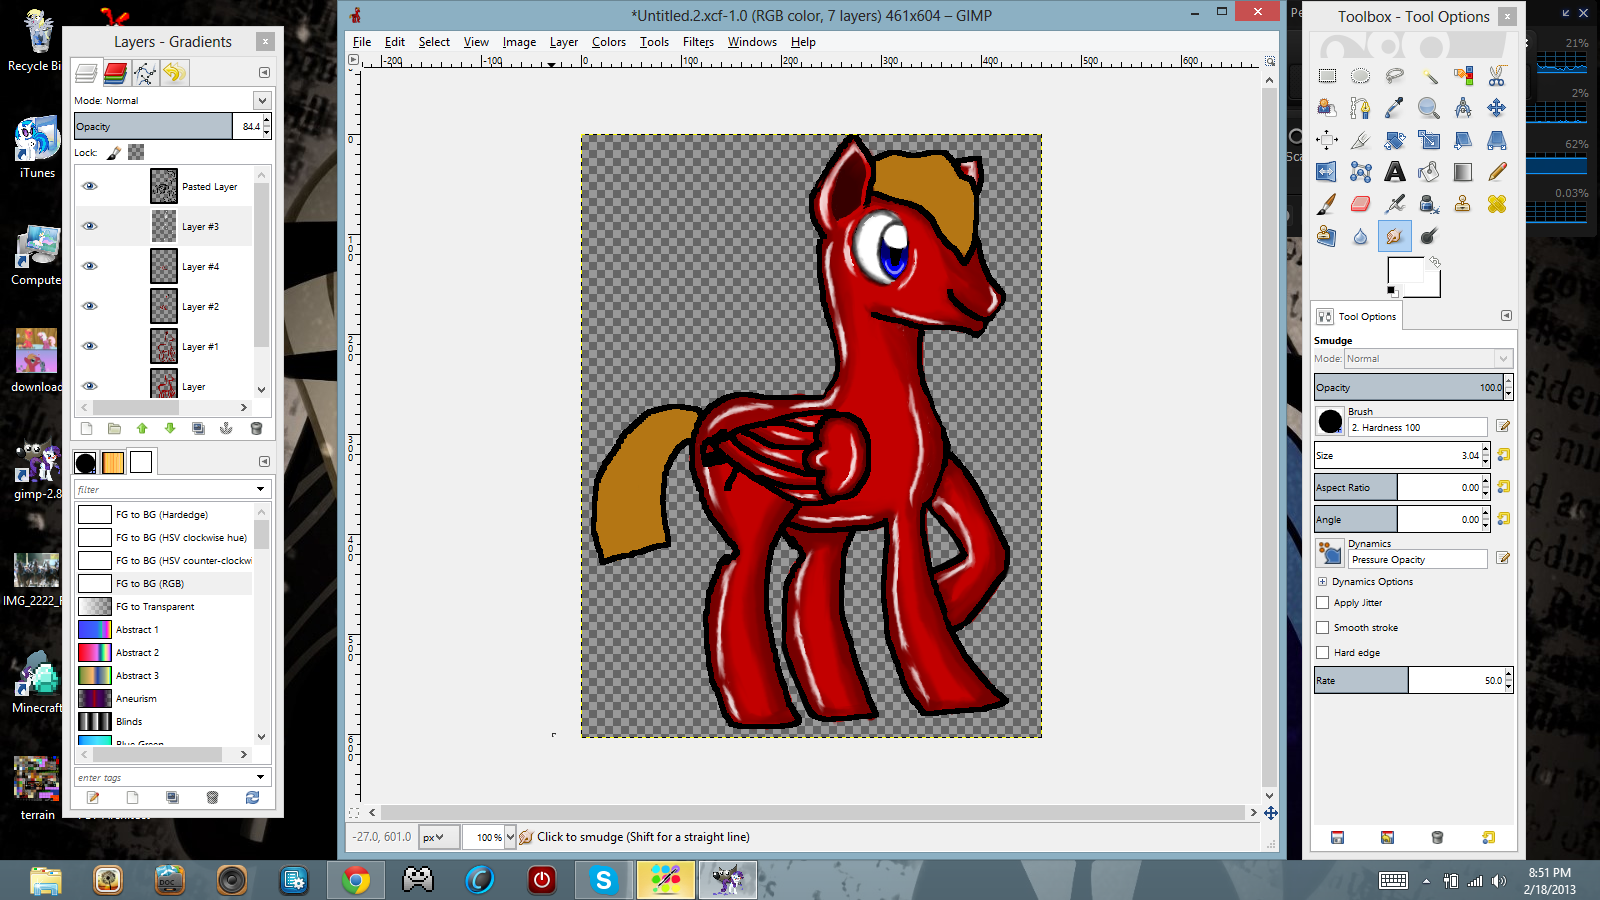
Task: Enable the Smooth stroke checkbox
Action: tap(1323, 628)
